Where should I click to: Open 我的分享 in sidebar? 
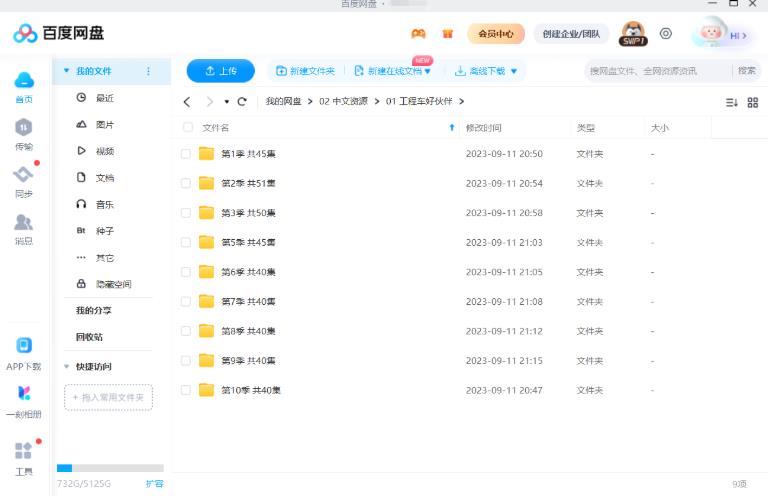coord(94,310)
